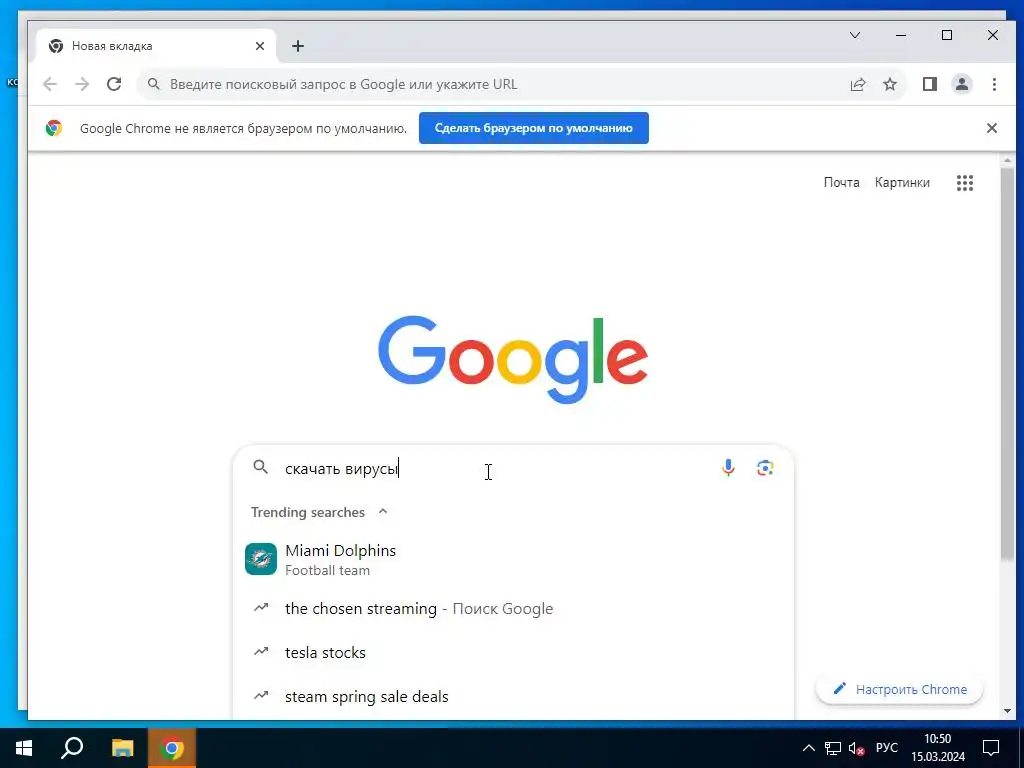Click Chrome icon in taskbar

pyautogui.click(x=172, y=748)
